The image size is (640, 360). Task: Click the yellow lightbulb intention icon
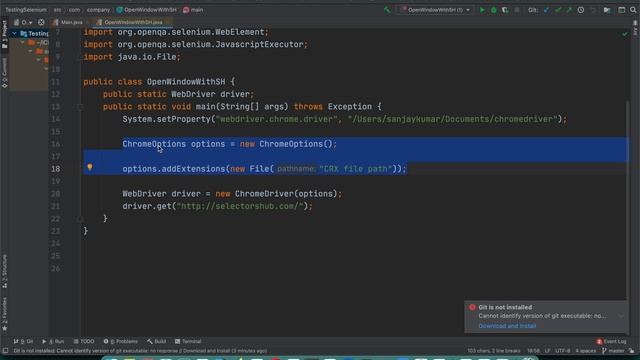click(90, 167)
